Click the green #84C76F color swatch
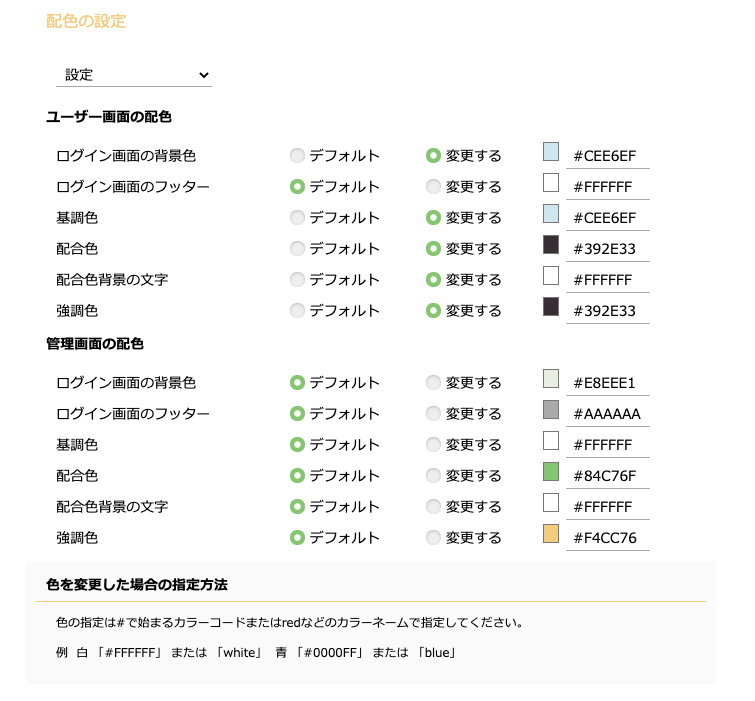 click(x=551, y=471)
